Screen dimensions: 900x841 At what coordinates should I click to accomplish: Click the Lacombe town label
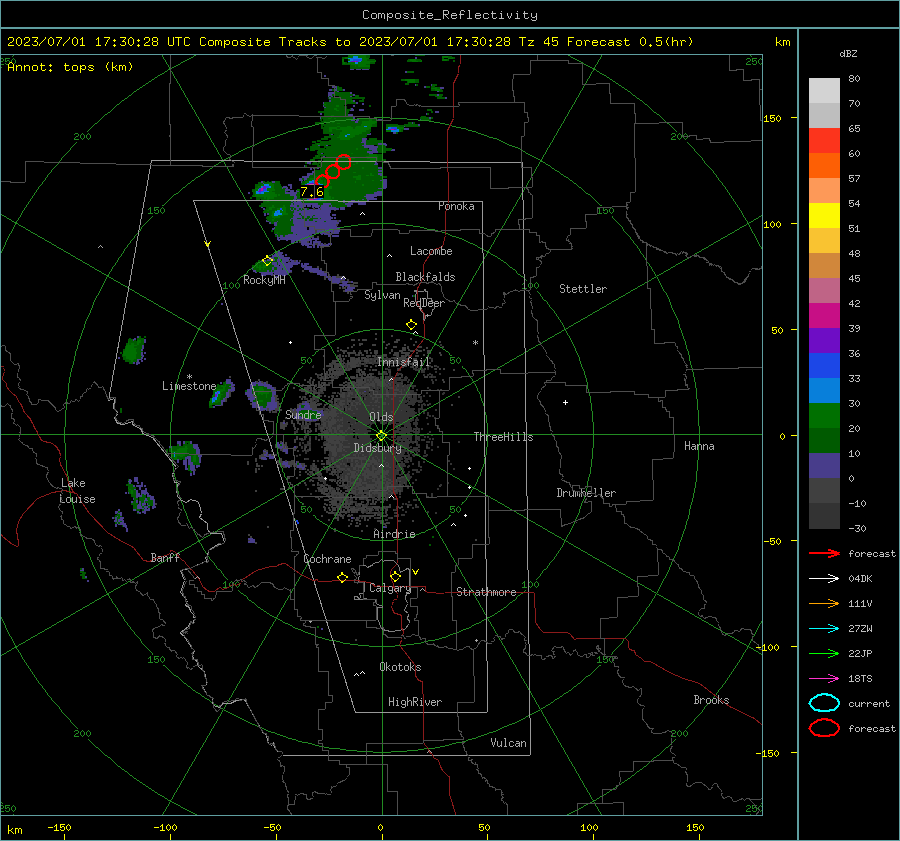tap(431, 251)
